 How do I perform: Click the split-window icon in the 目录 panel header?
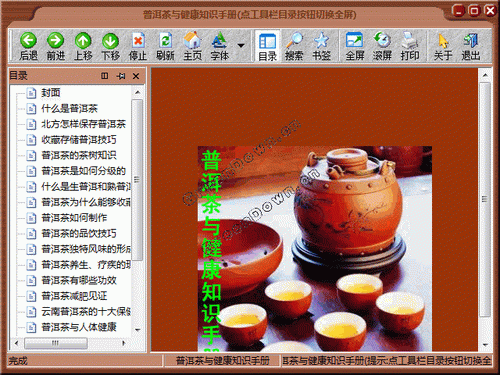click(105, 76)
